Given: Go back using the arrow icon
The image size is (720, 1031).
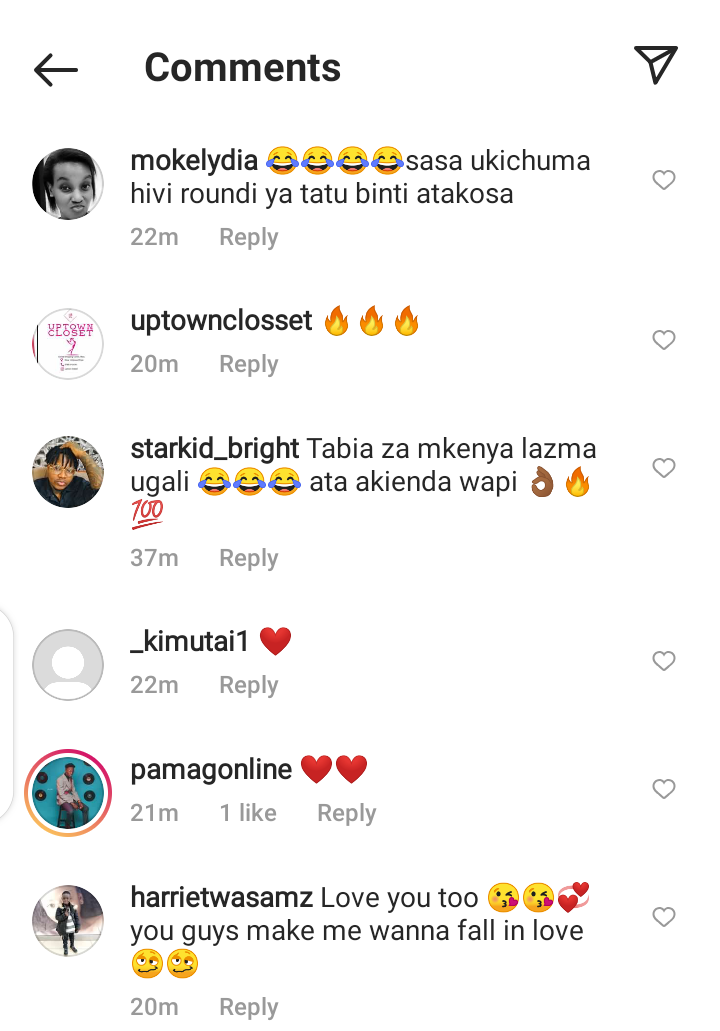Looking at the screenshot, I should [x=56, y=70].
